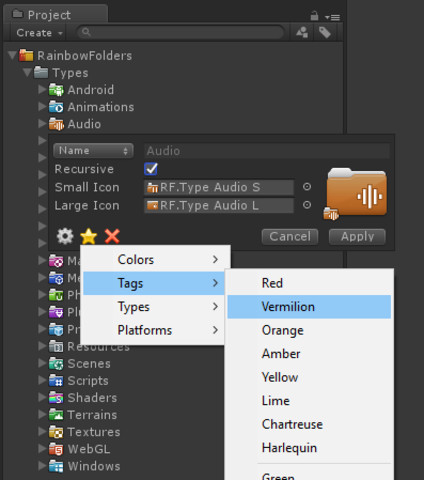Image resolution: width=424 pixels, height=480 pixels.
Task: Click the Cancel button
Action: (290, 237)
